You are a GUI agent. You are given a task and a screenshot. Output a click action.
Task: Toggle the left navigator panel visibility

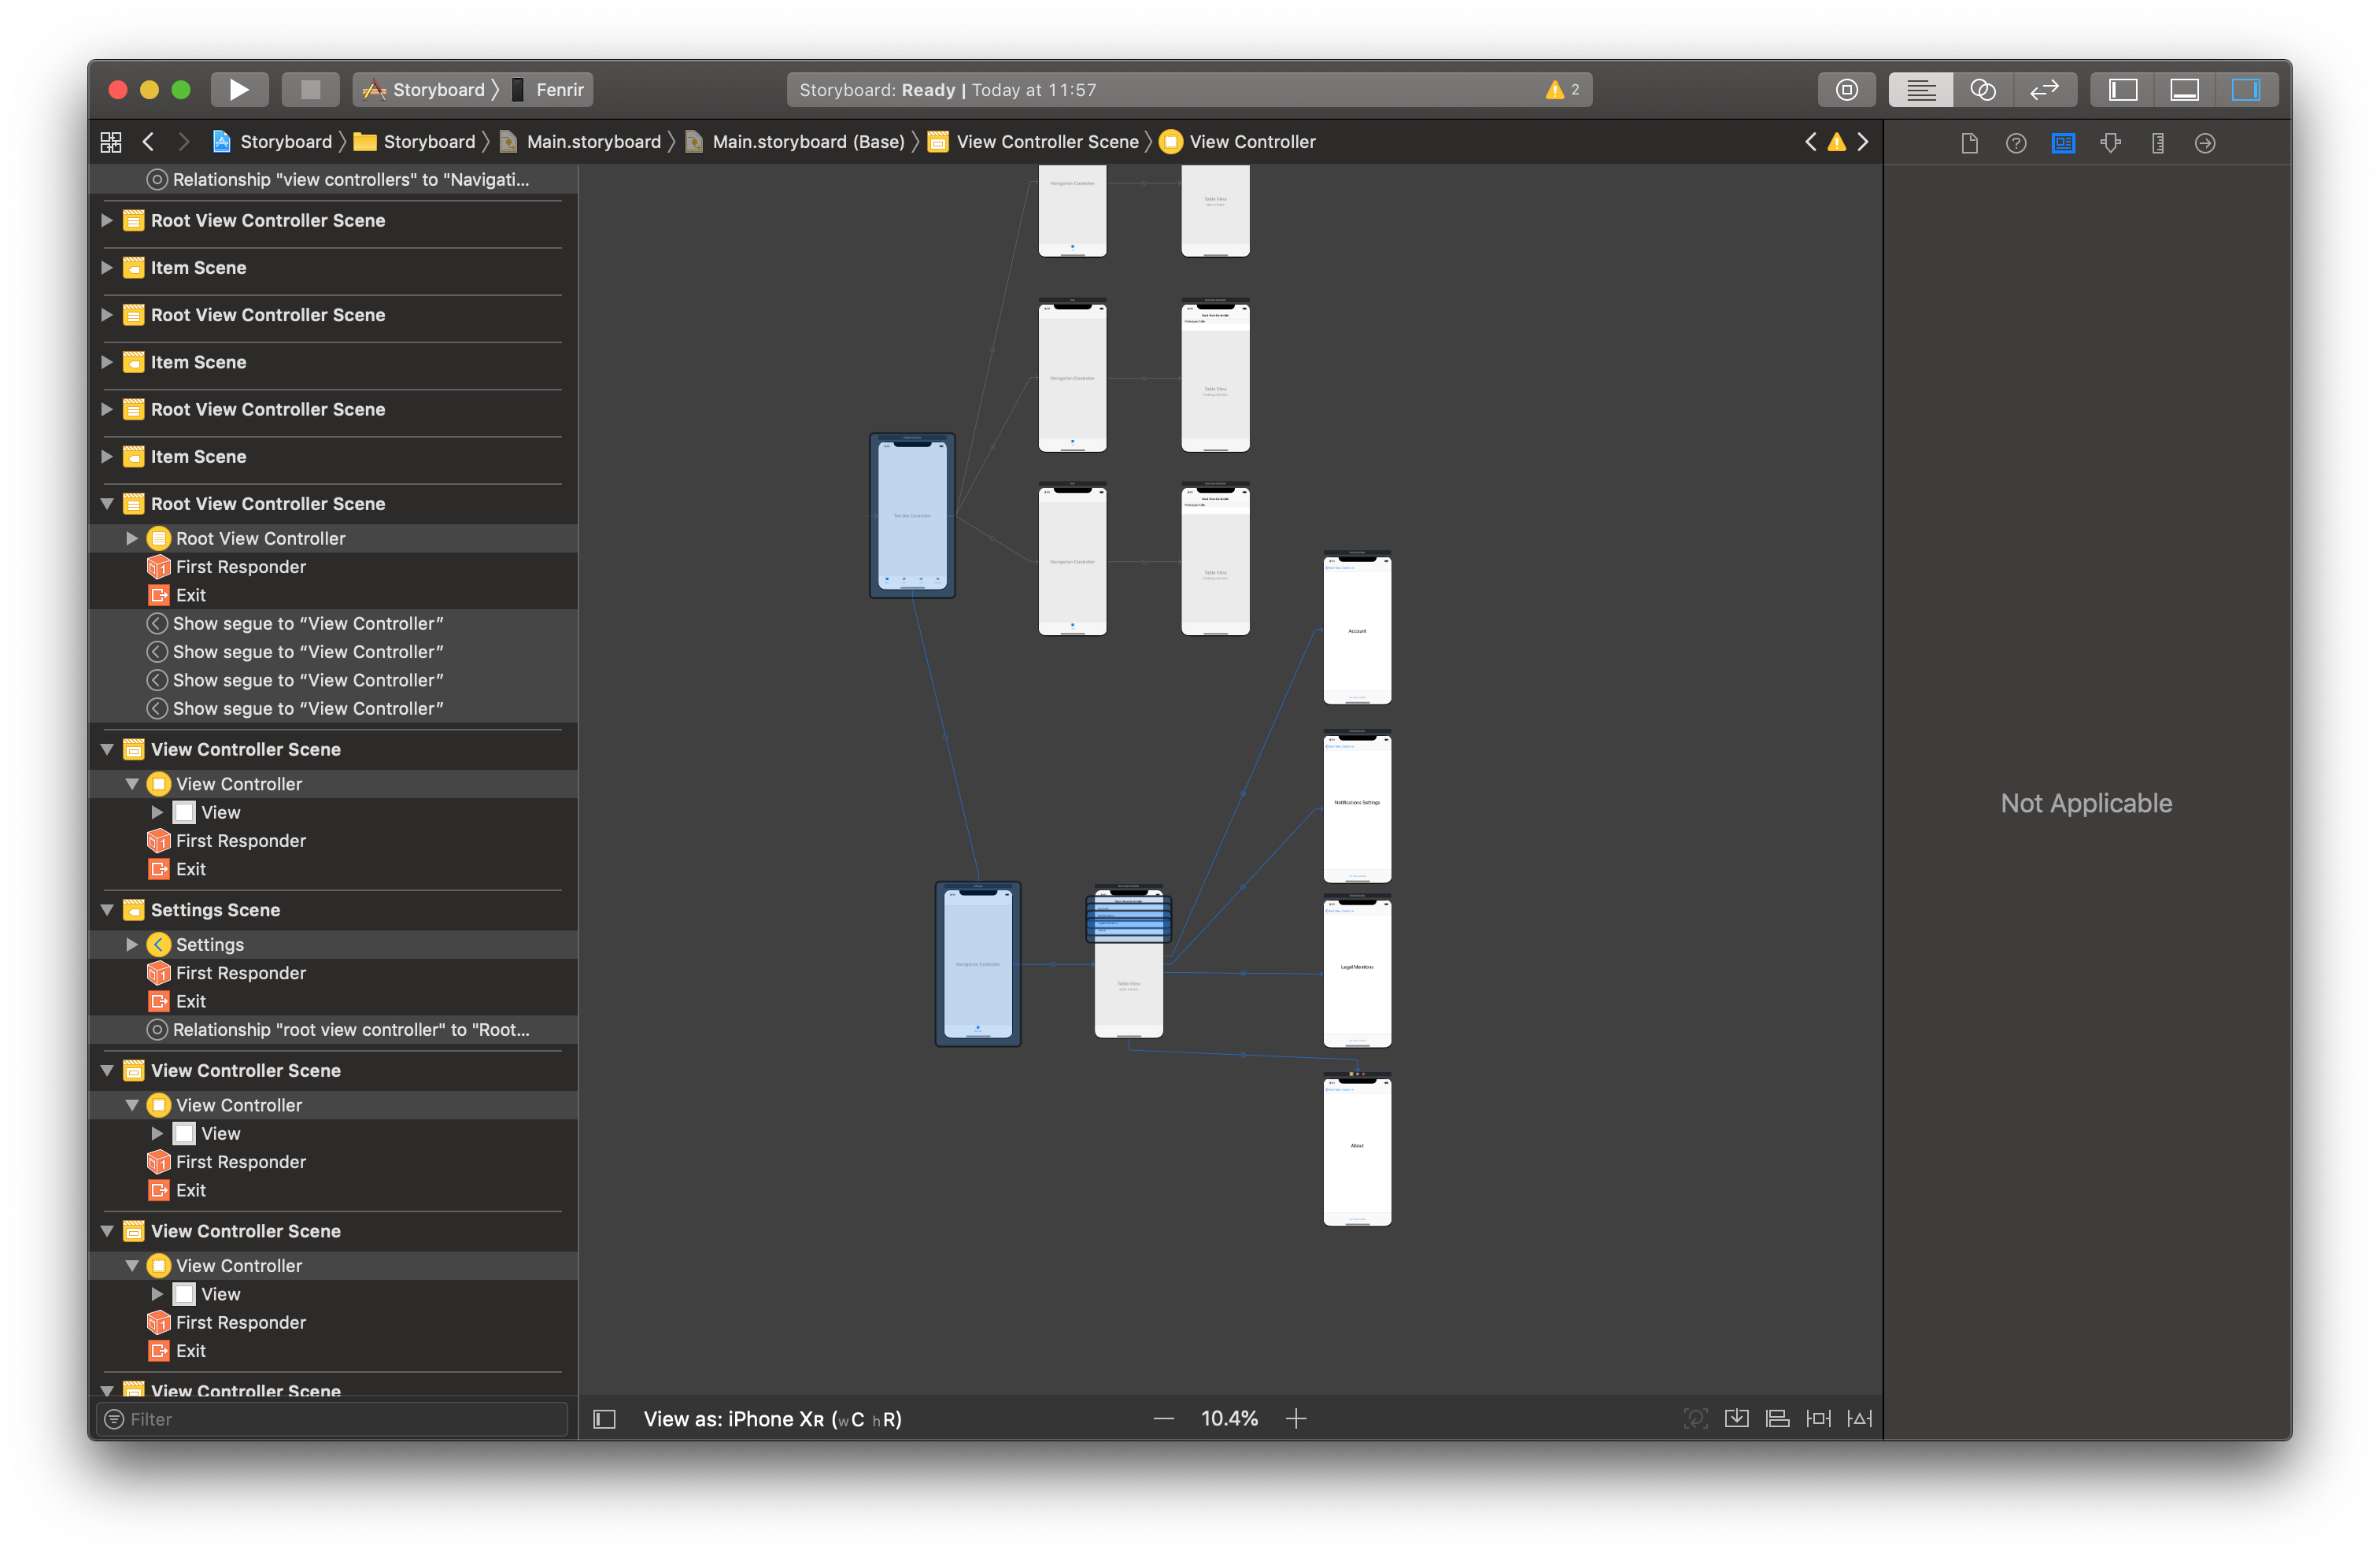tap(2121, 89)
